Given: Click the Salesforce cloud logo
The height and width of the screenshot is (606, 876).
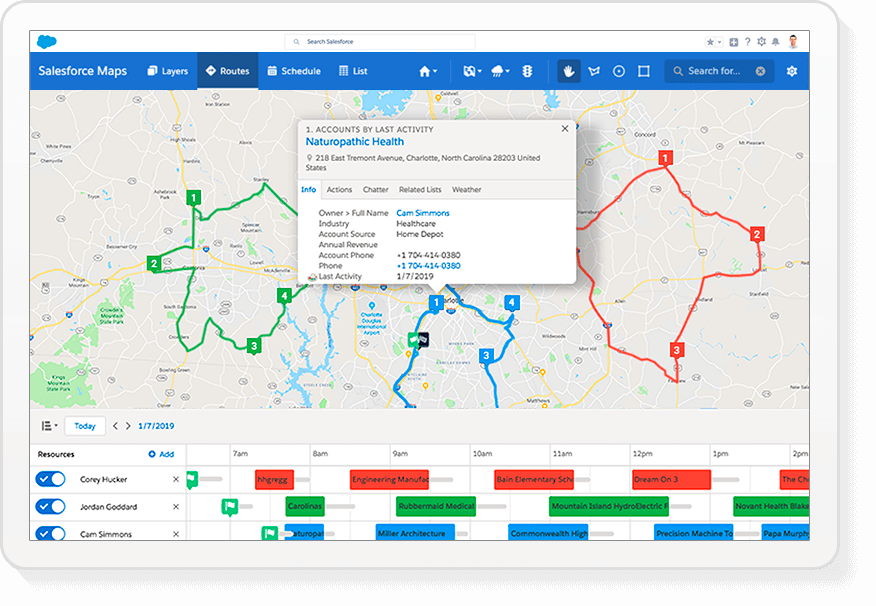Looking at the screenshot, I should click(47, 41).
